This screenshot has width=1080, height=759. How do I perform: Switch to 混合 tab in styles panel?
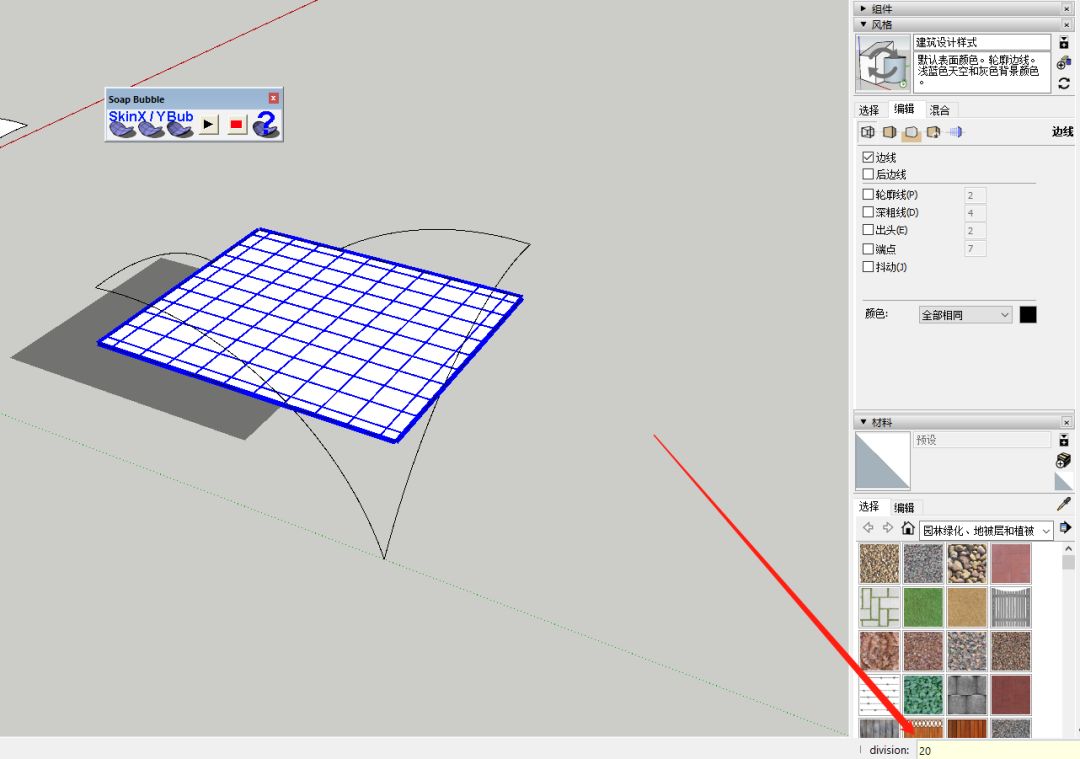(x=939, y=110)
